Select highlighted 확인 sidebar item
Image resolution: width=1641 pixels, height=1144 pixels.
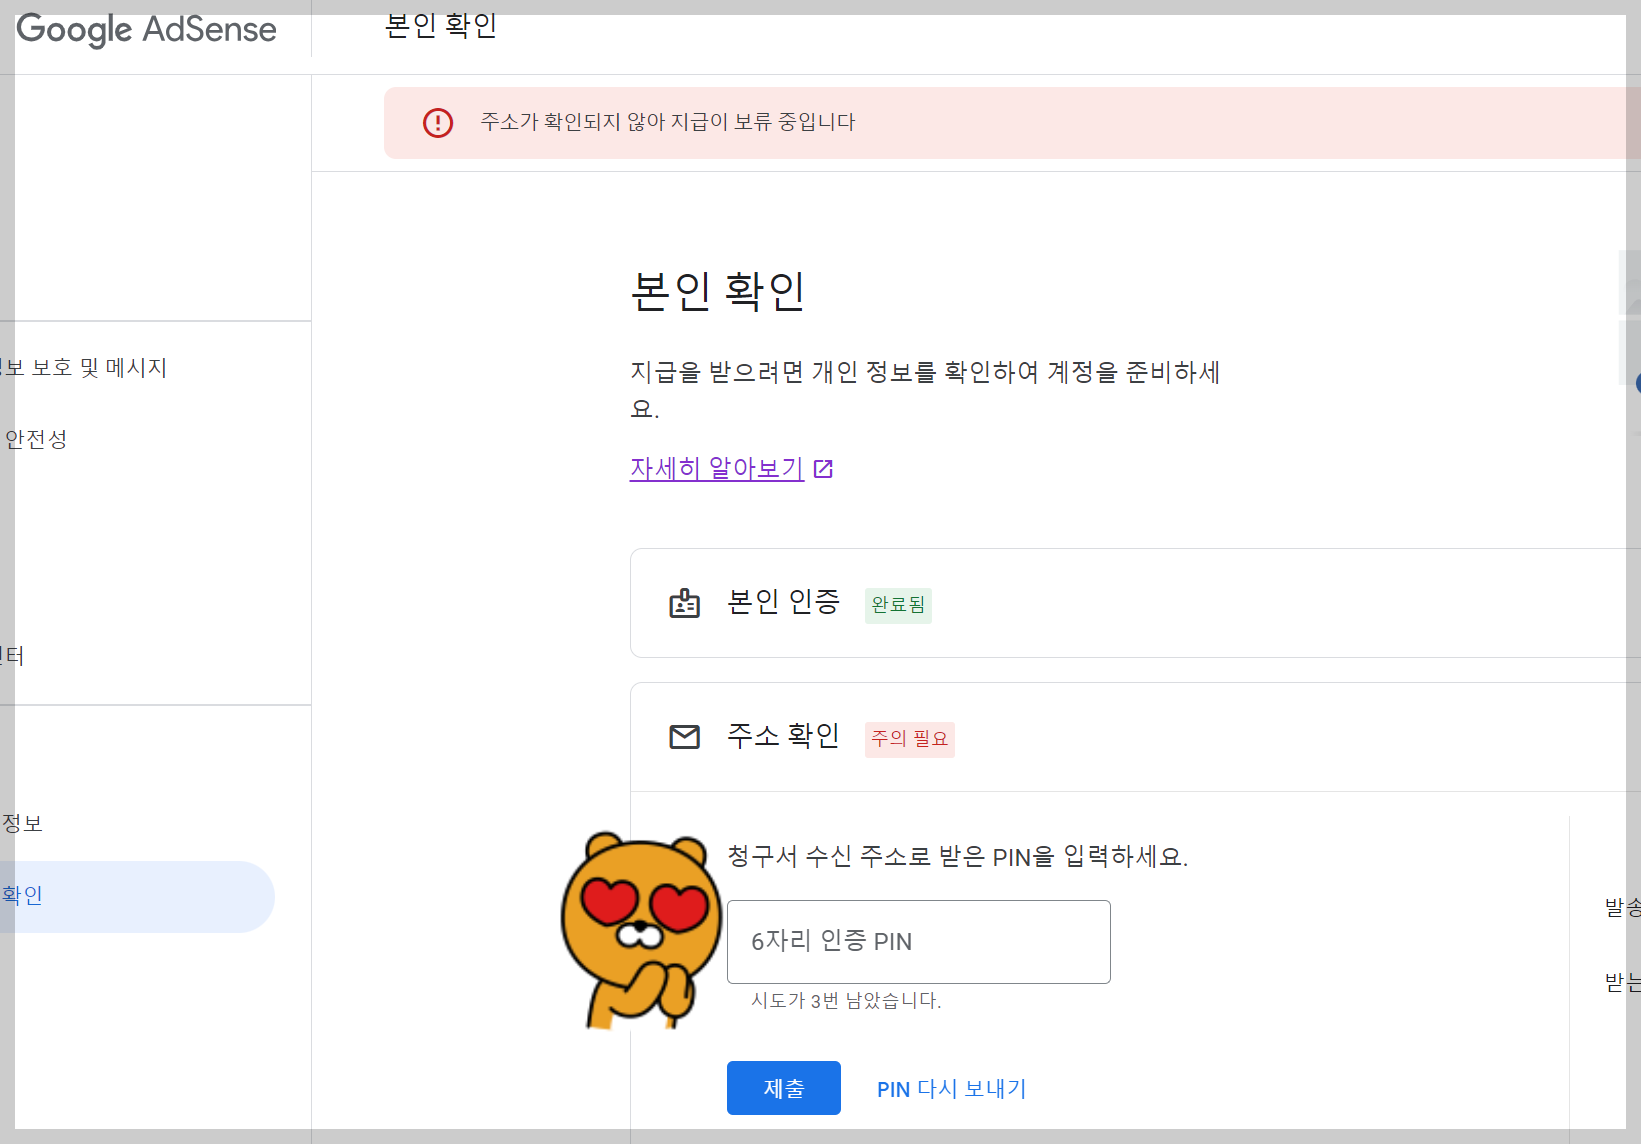pyautogui.click(x=137, y=897)
